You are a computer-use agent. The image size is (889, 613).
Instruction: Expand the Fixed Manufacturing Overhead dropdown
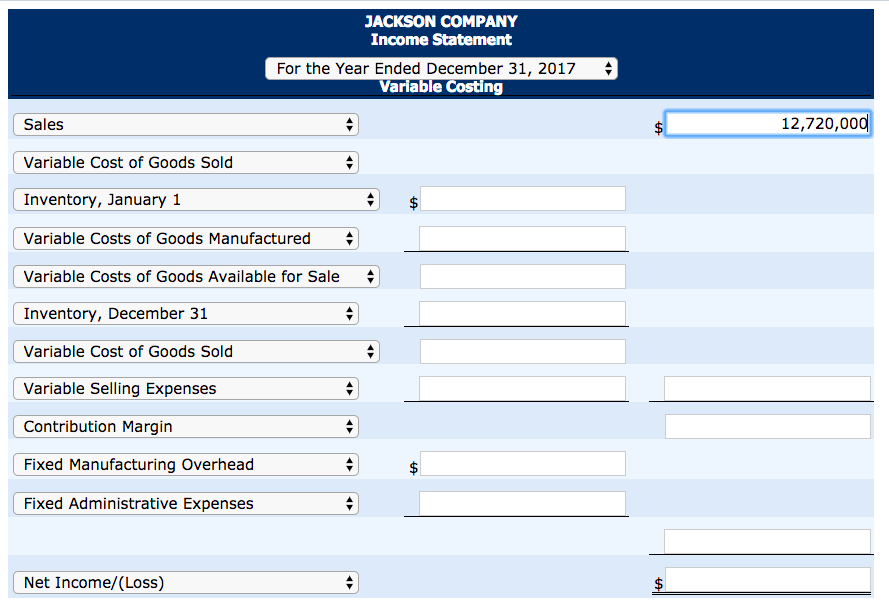[186, 465]
